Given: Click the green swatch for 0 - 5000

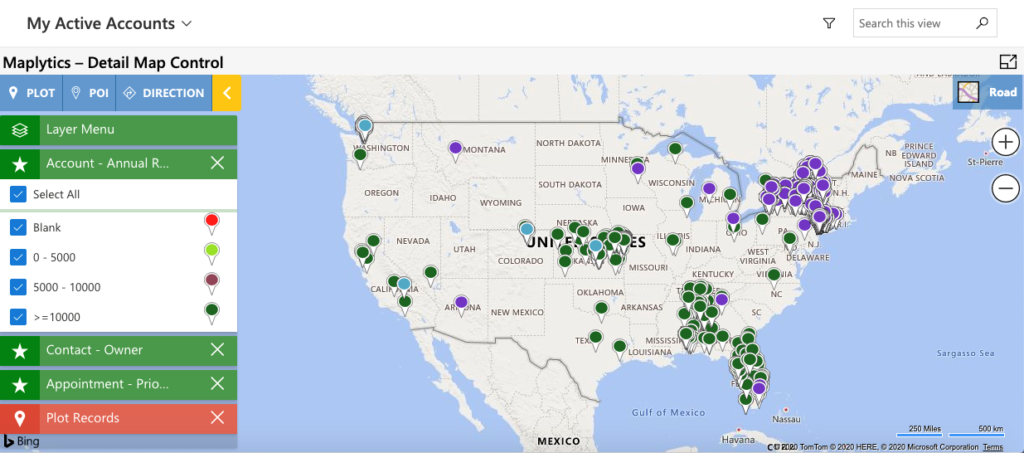Looking at the screenshot, I should pos(211,251).
